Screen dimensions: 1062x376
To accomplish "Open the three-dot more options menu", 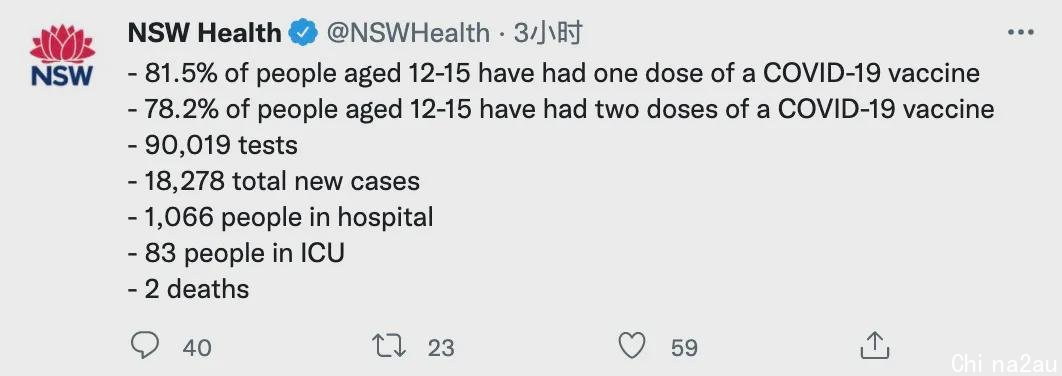I will pos(1021,33).
